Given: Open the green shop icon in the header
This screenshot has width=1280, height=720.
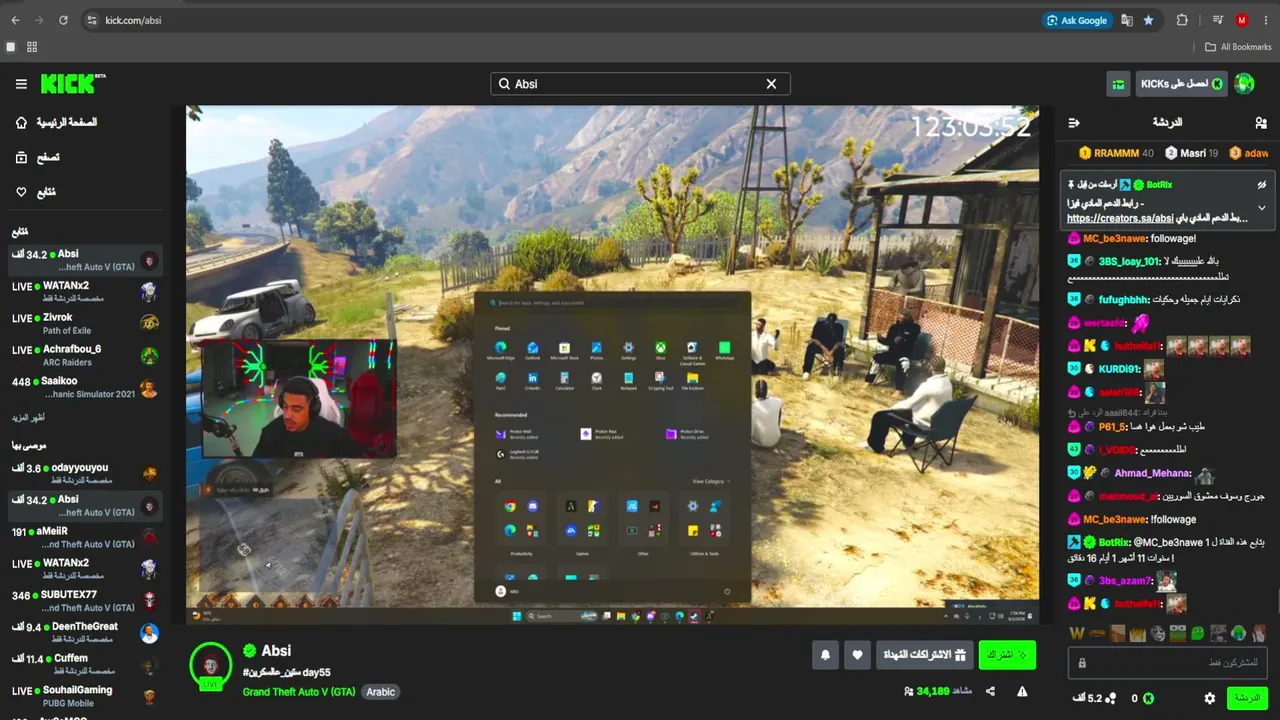Looking at the screenshot, I should click(1118, 84).
